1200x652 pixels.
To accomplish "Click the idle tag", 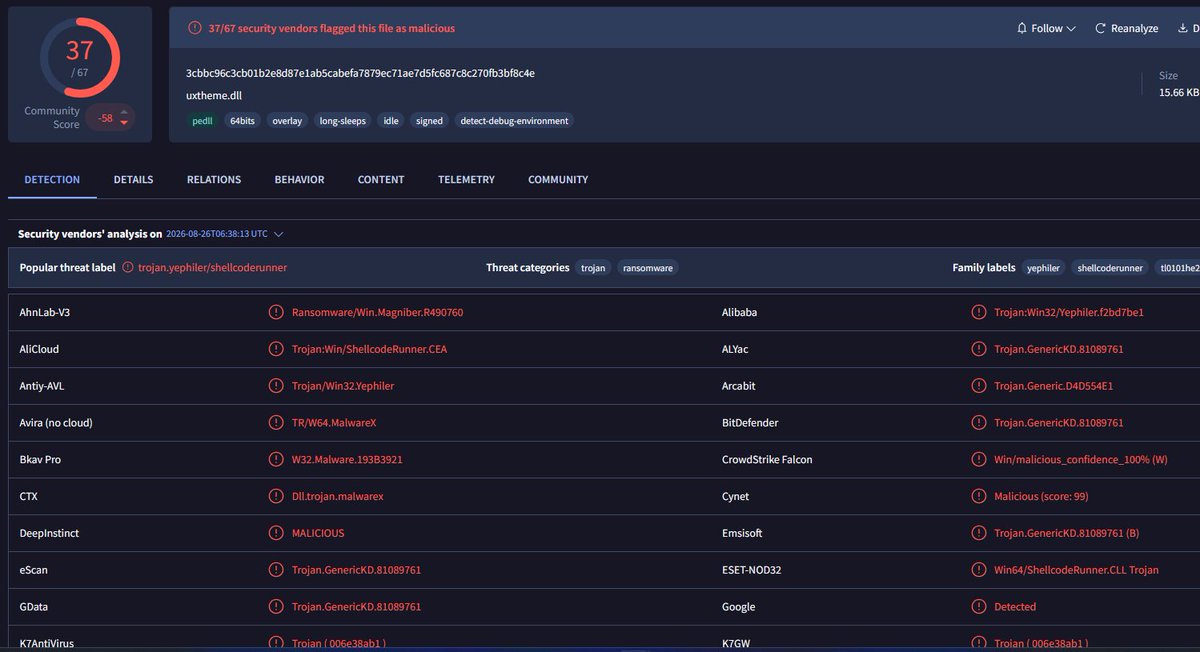I will 391,121.
